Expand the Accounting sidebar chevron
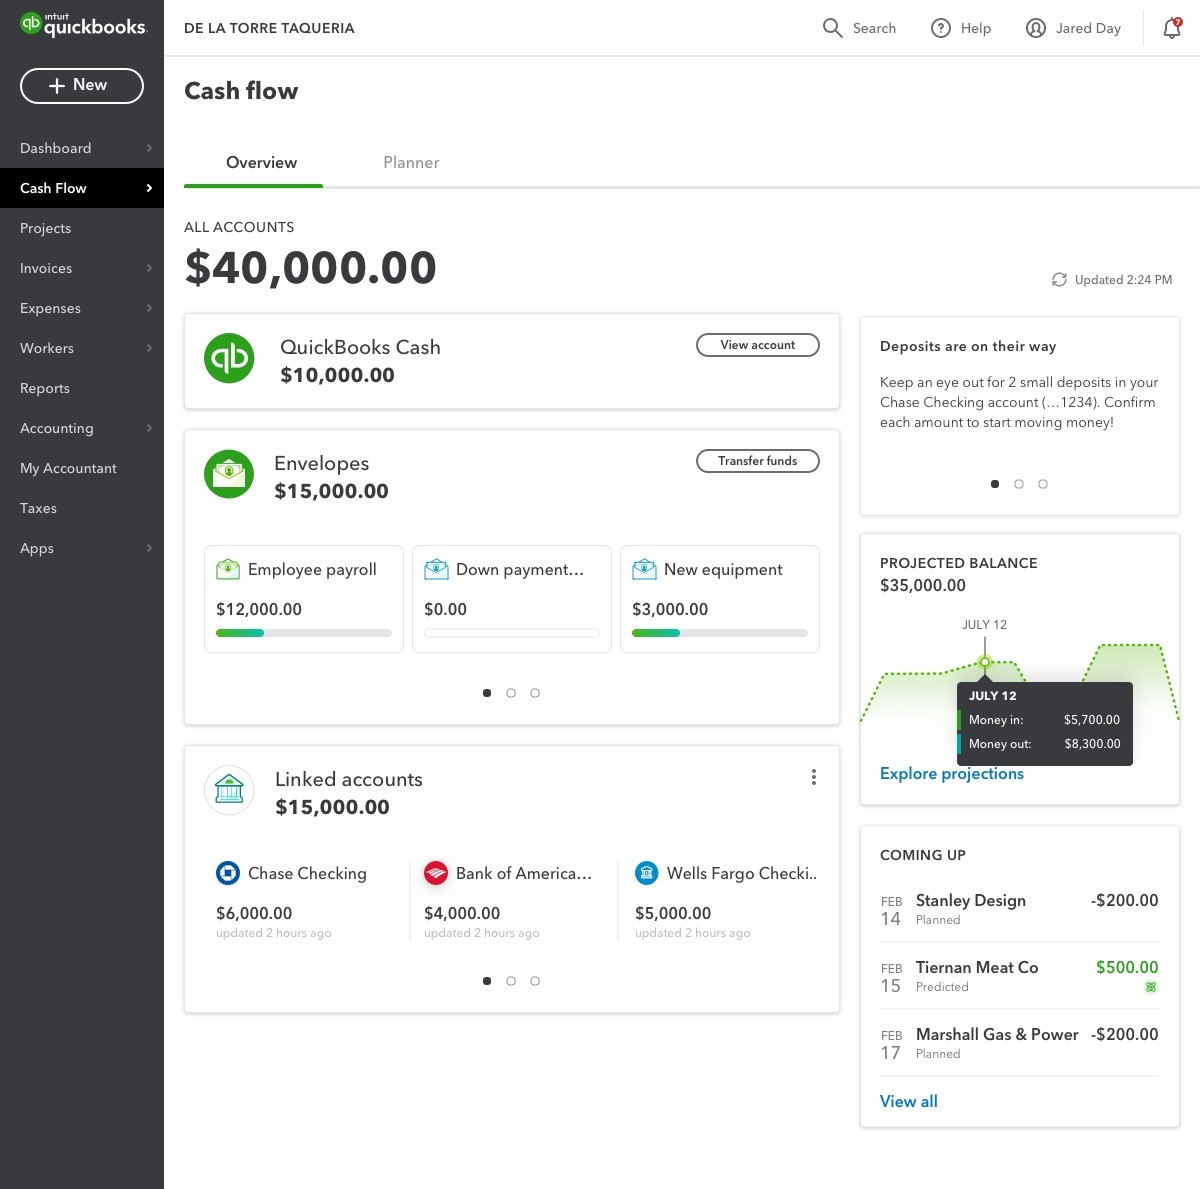1200x1189 pixels. (x=149, y=428)
